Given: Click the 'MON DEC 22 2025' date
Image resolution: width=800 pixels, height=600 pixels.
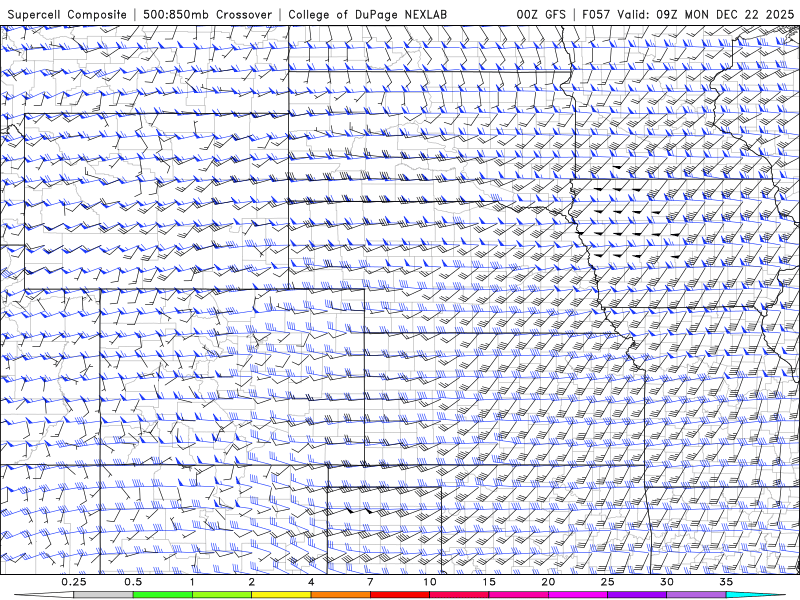Looking at the screenshot, I should (739, 14).
